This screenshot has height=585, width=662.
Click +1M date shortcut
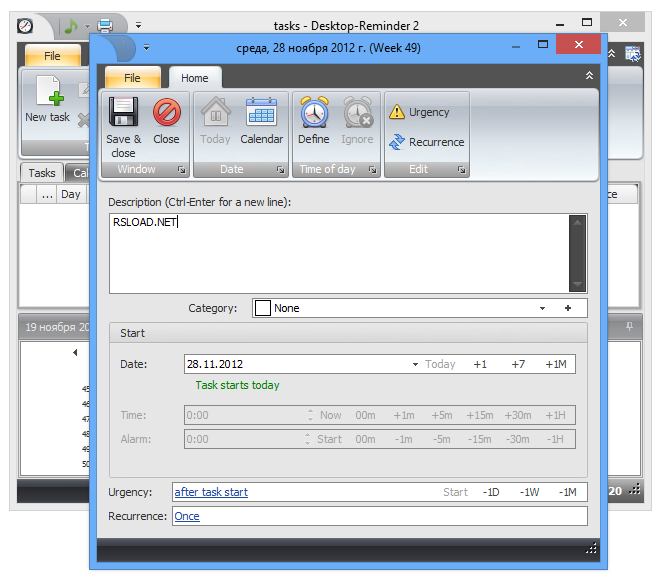(x=556, y=364)
